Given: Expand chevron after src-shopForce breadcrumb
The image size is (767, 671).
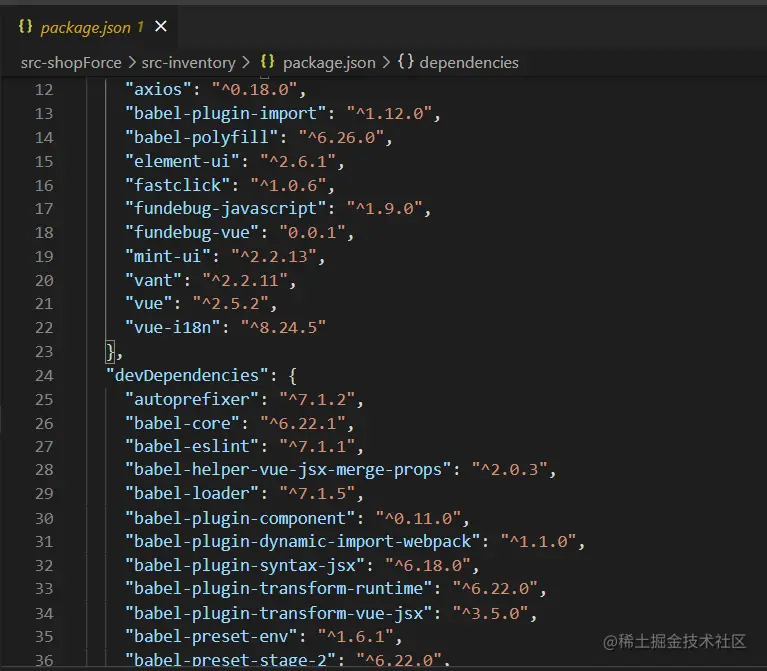Looking at the screenshot, I should pos(132,63).
